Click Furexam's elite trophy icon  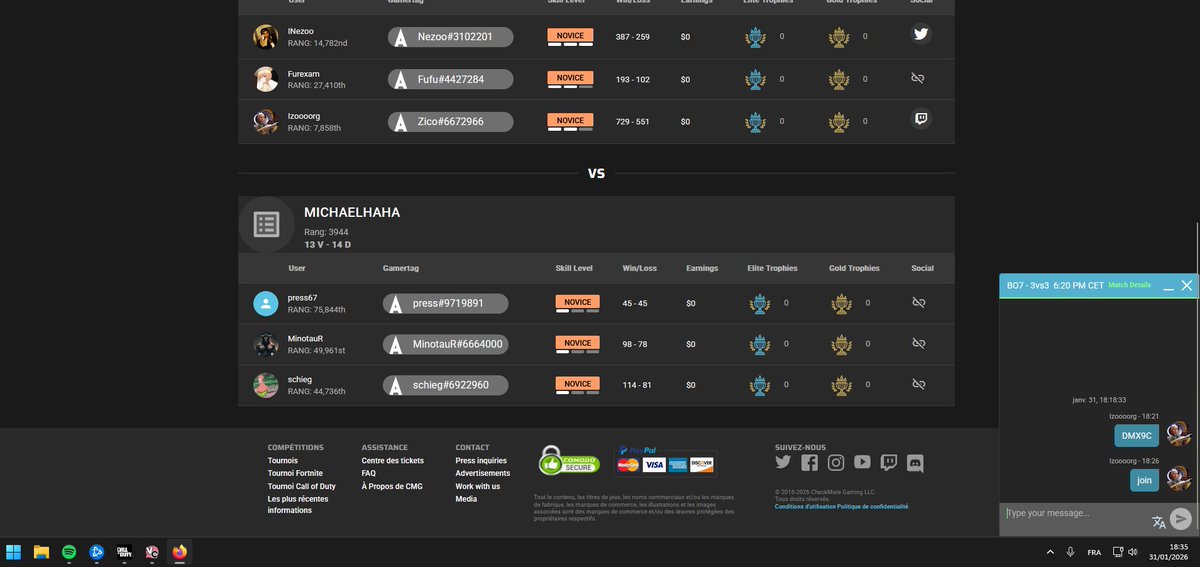pyautogui.click(x=755, y=80)
